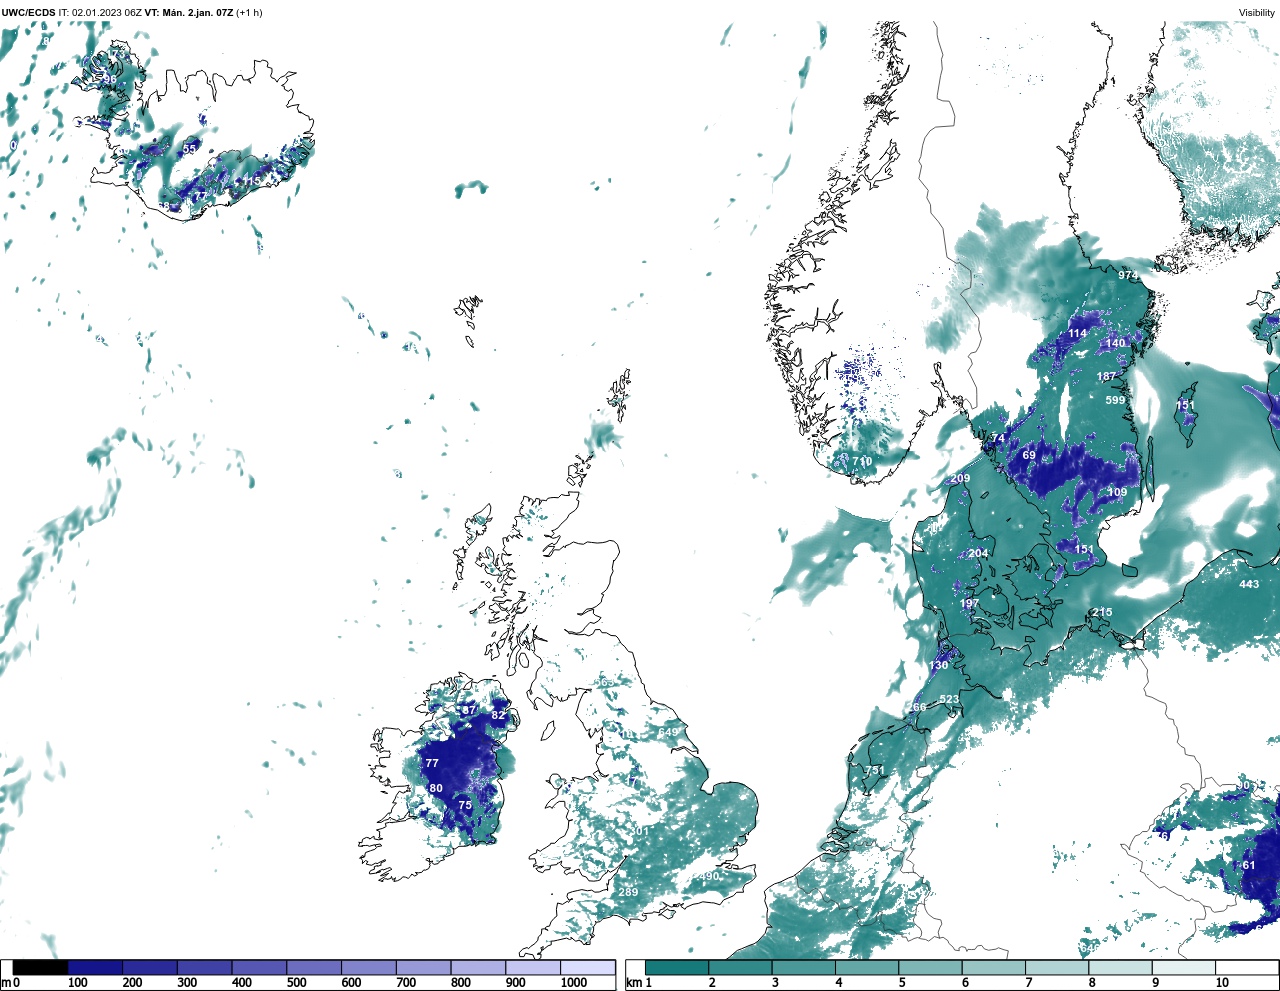Click the white segment right of the 10 km tick
Screen dimensions: 1280x991
tap(1246, 967)
